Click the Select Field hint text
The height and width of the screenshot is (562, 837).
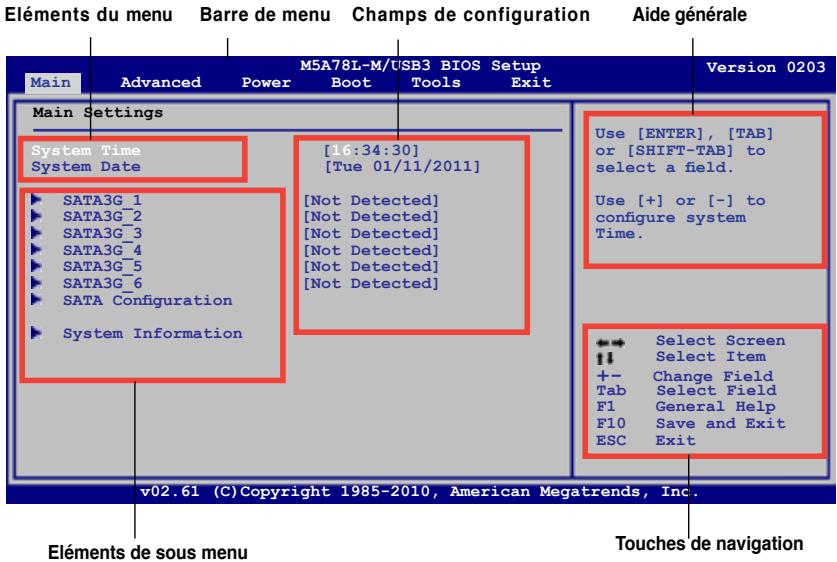pyautogui.click(x=716, y=390)
